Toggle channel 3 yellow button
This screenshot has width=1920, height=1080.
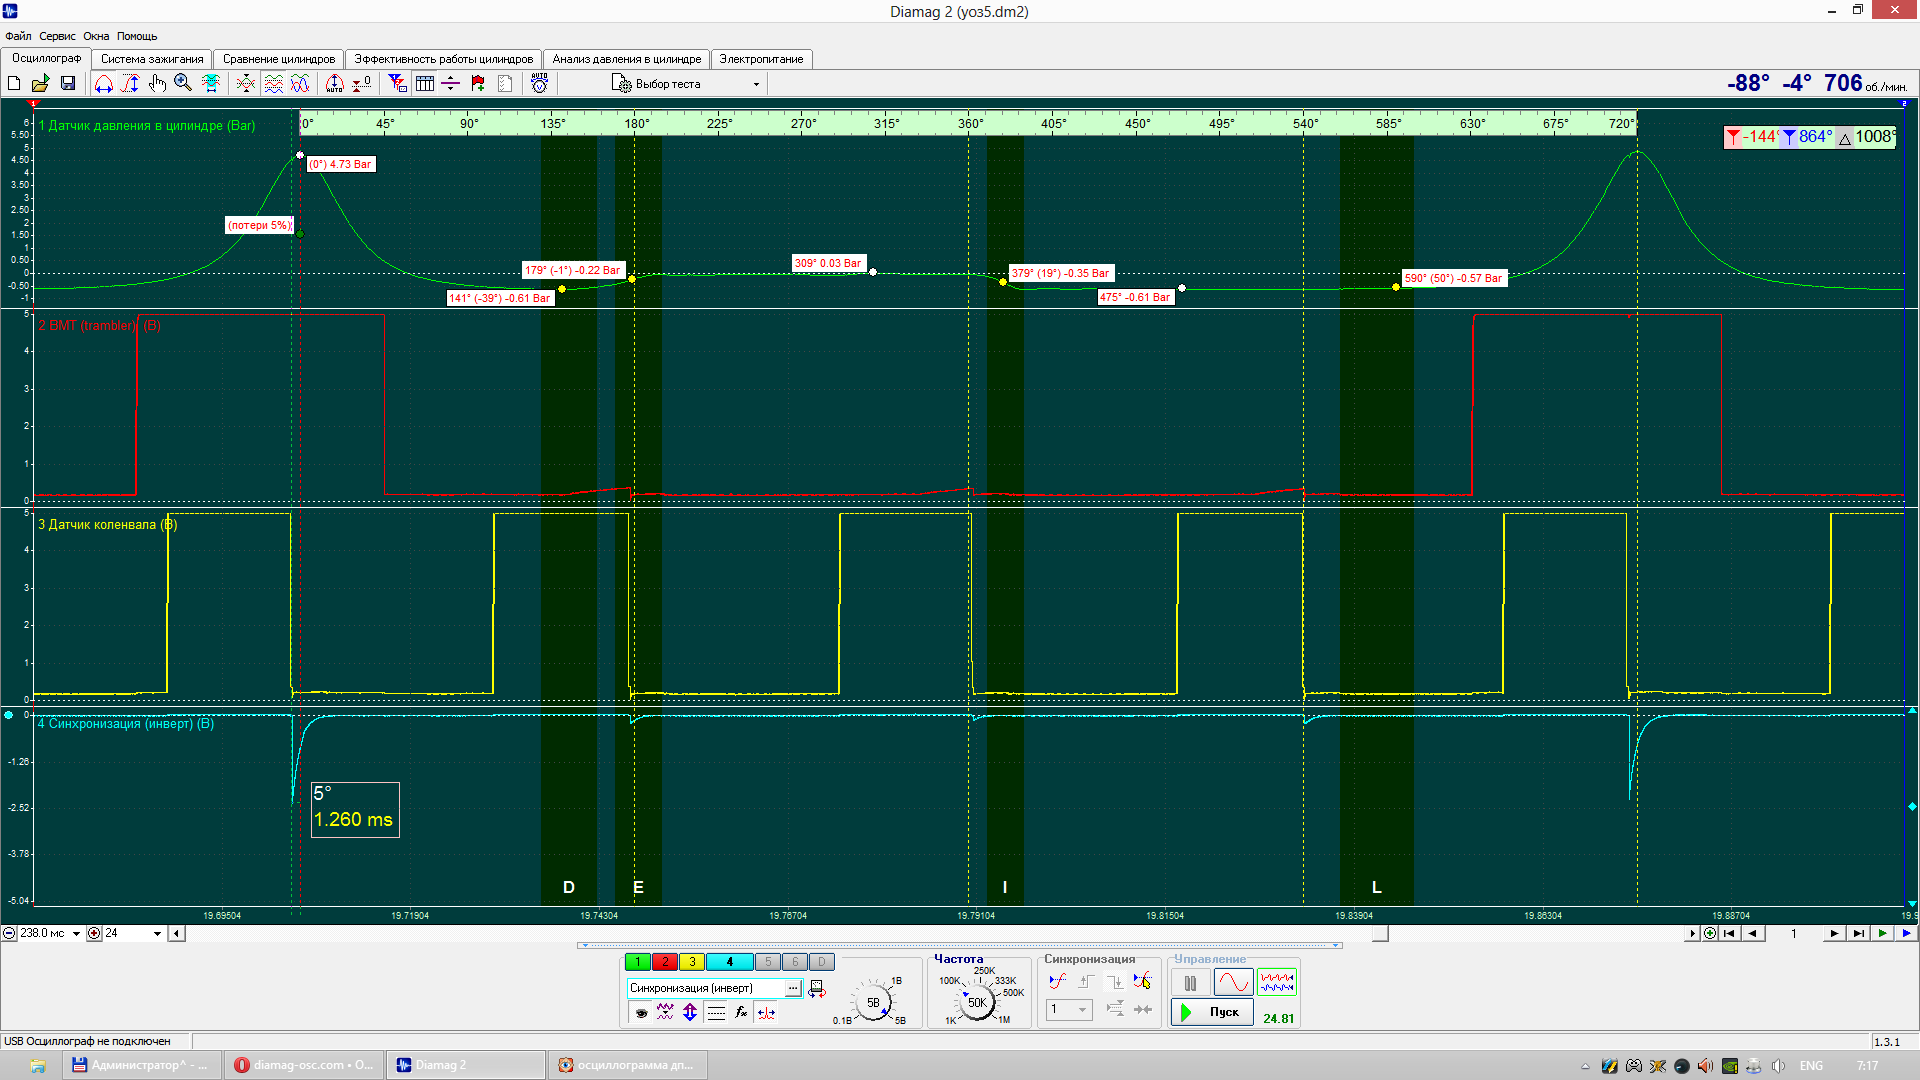692,962
